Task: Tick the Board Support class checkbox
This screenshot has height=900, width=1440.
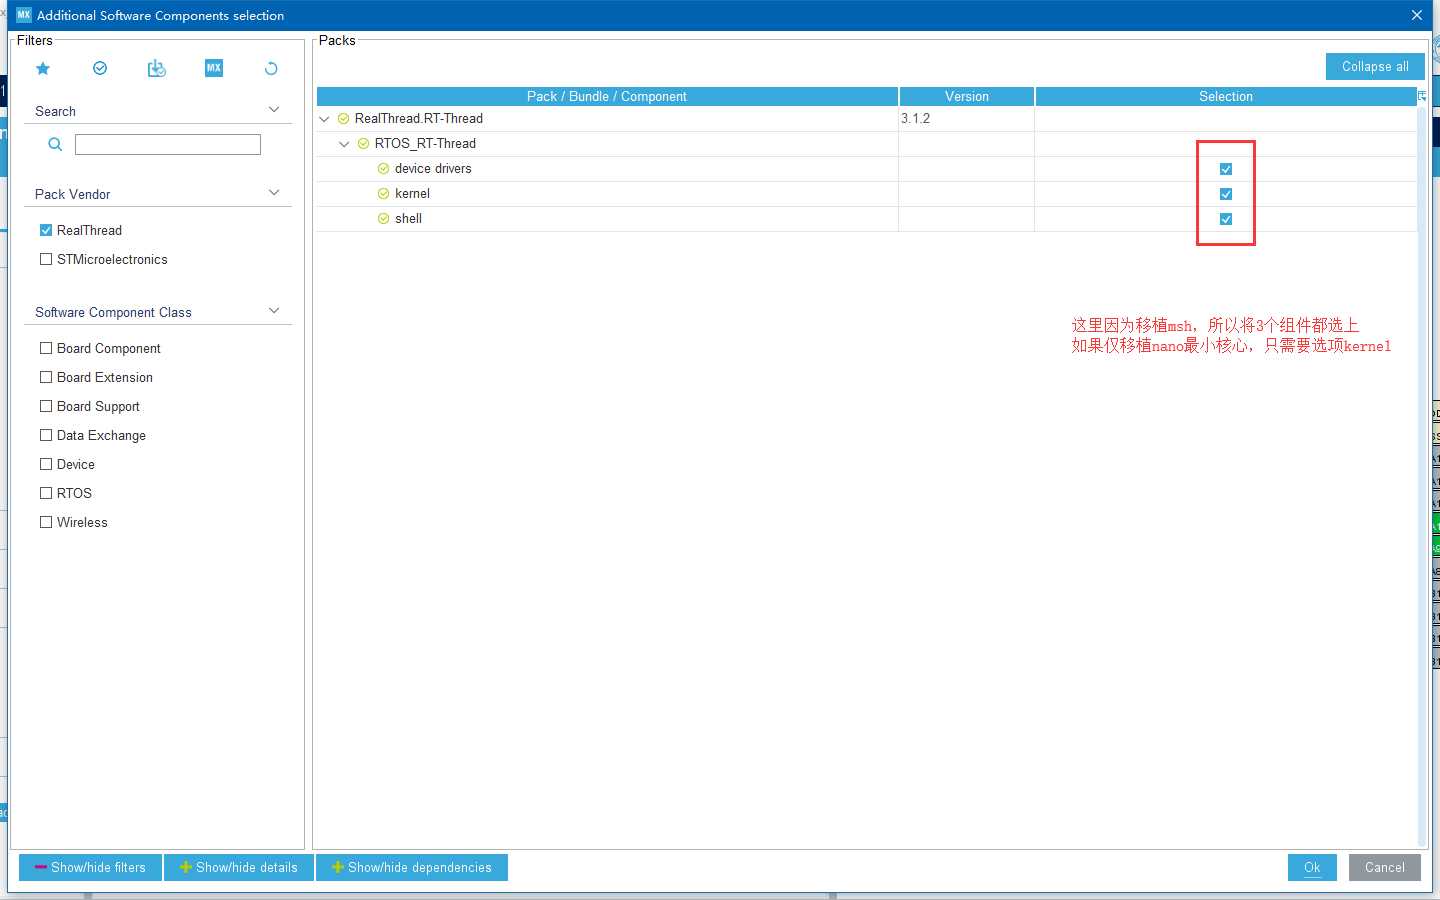Action: pos(46,406)
